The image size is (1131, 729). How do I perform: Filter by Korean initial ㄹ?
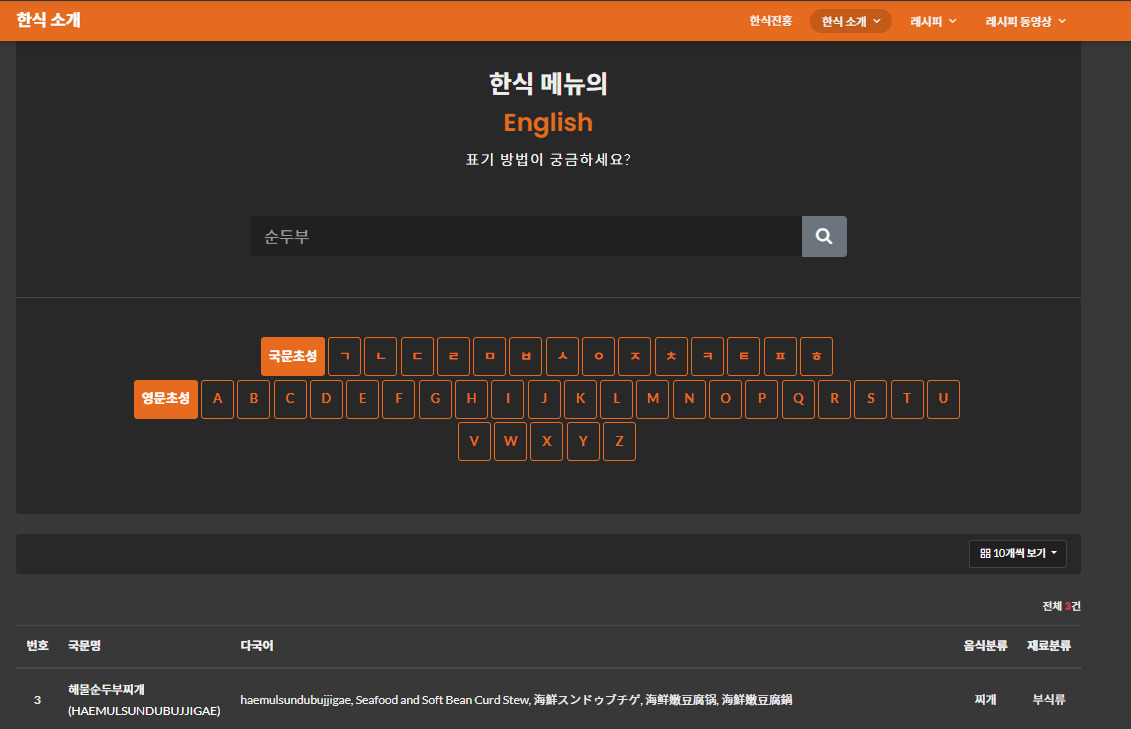coord(454,356)
